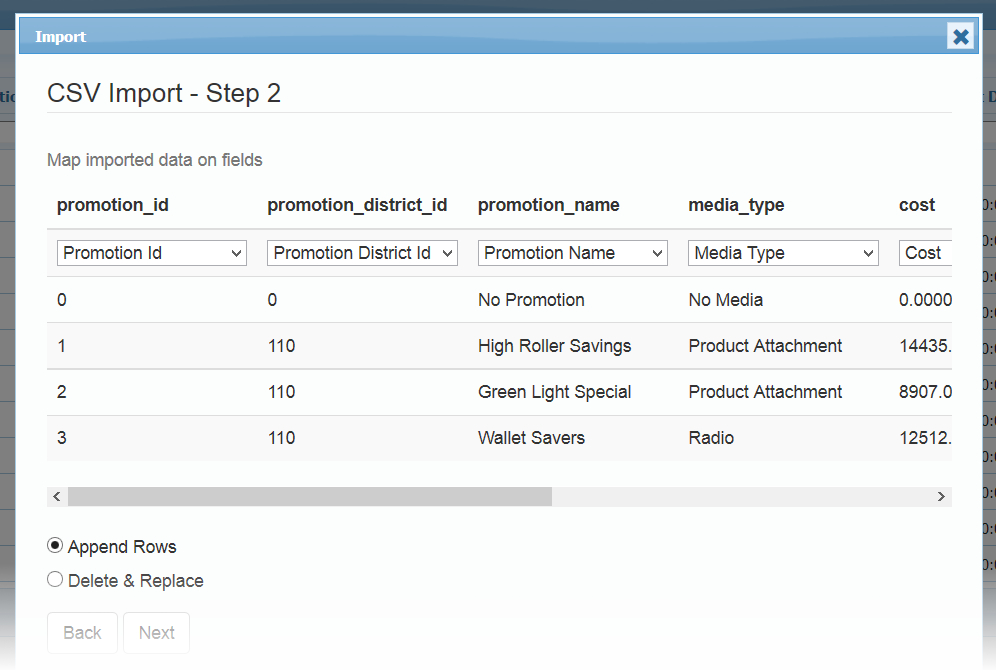Select the High Roller Savings row cell
This screenshot has height=670, width=996.
pos(554,346)
